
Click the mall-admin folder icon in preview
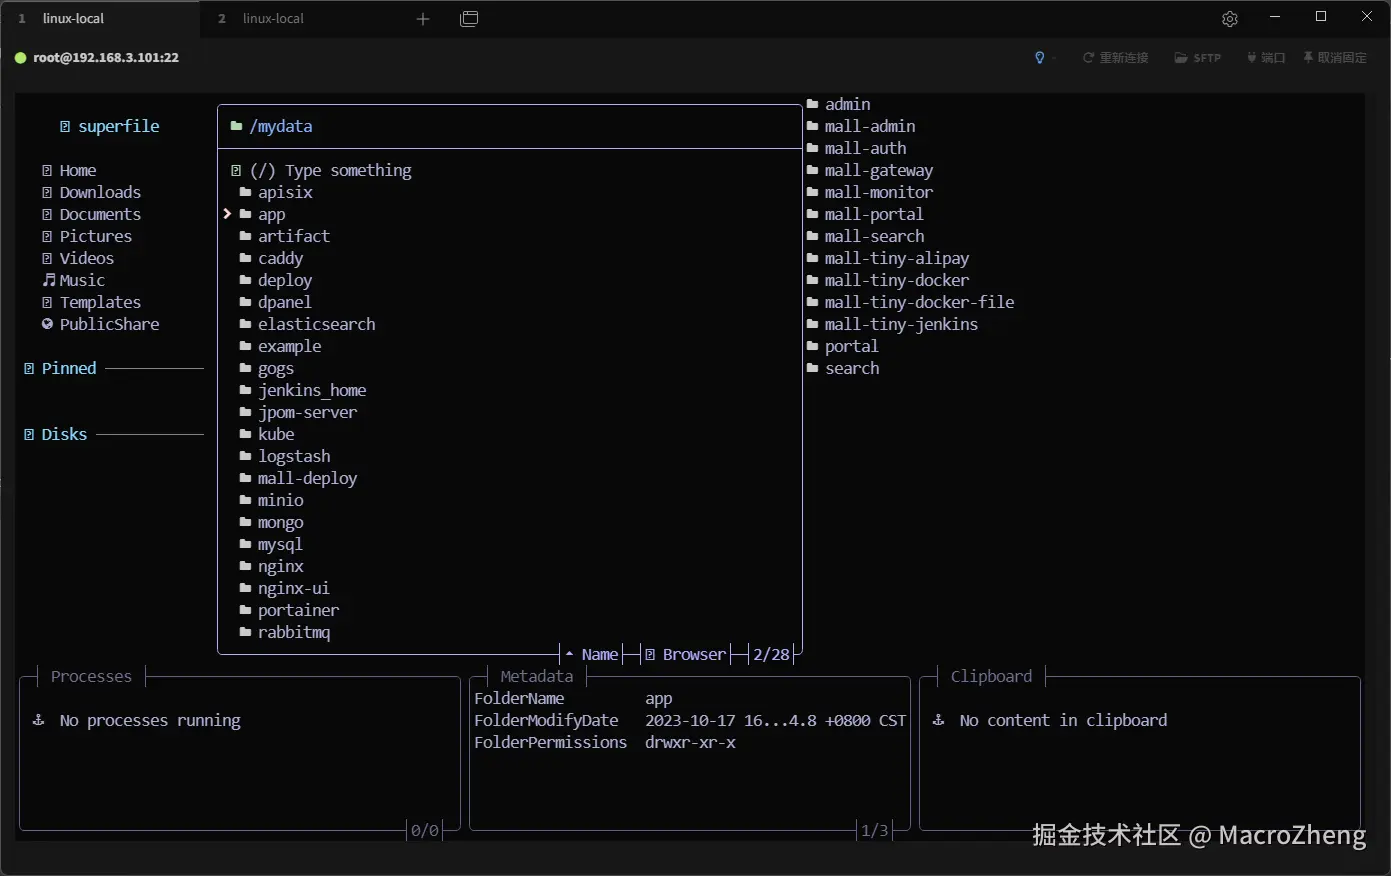pos(813,127)
